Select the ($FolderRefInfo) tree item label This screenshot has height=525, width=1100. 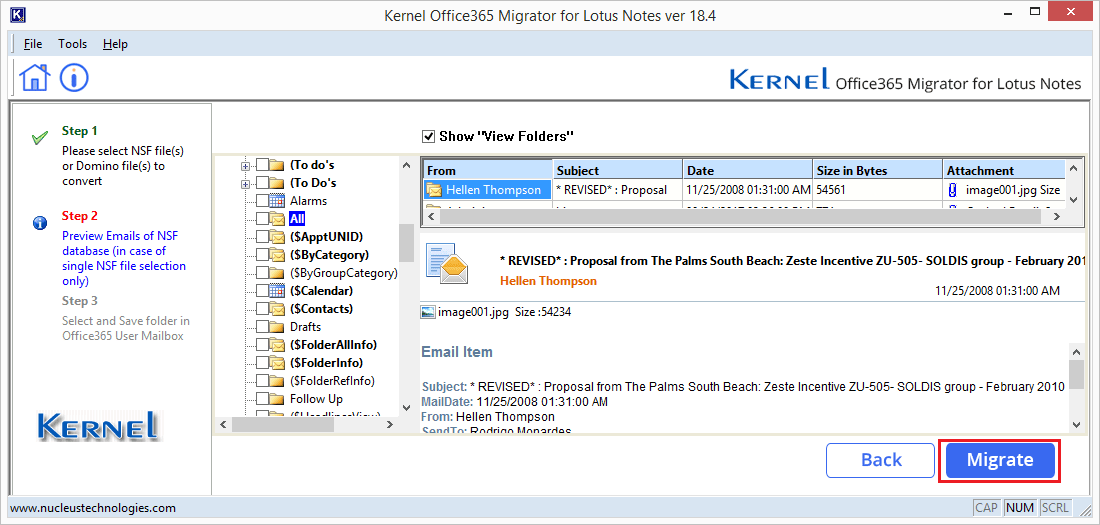333,381
